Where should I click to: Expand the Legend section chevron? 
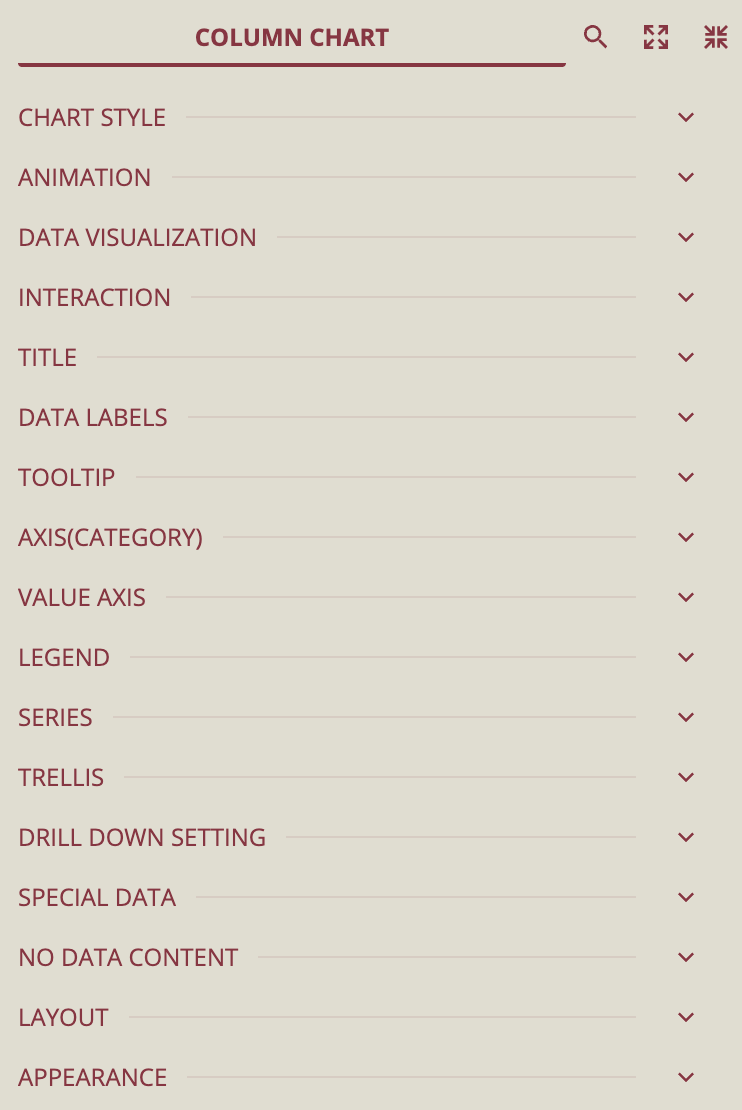pos(686,657)
